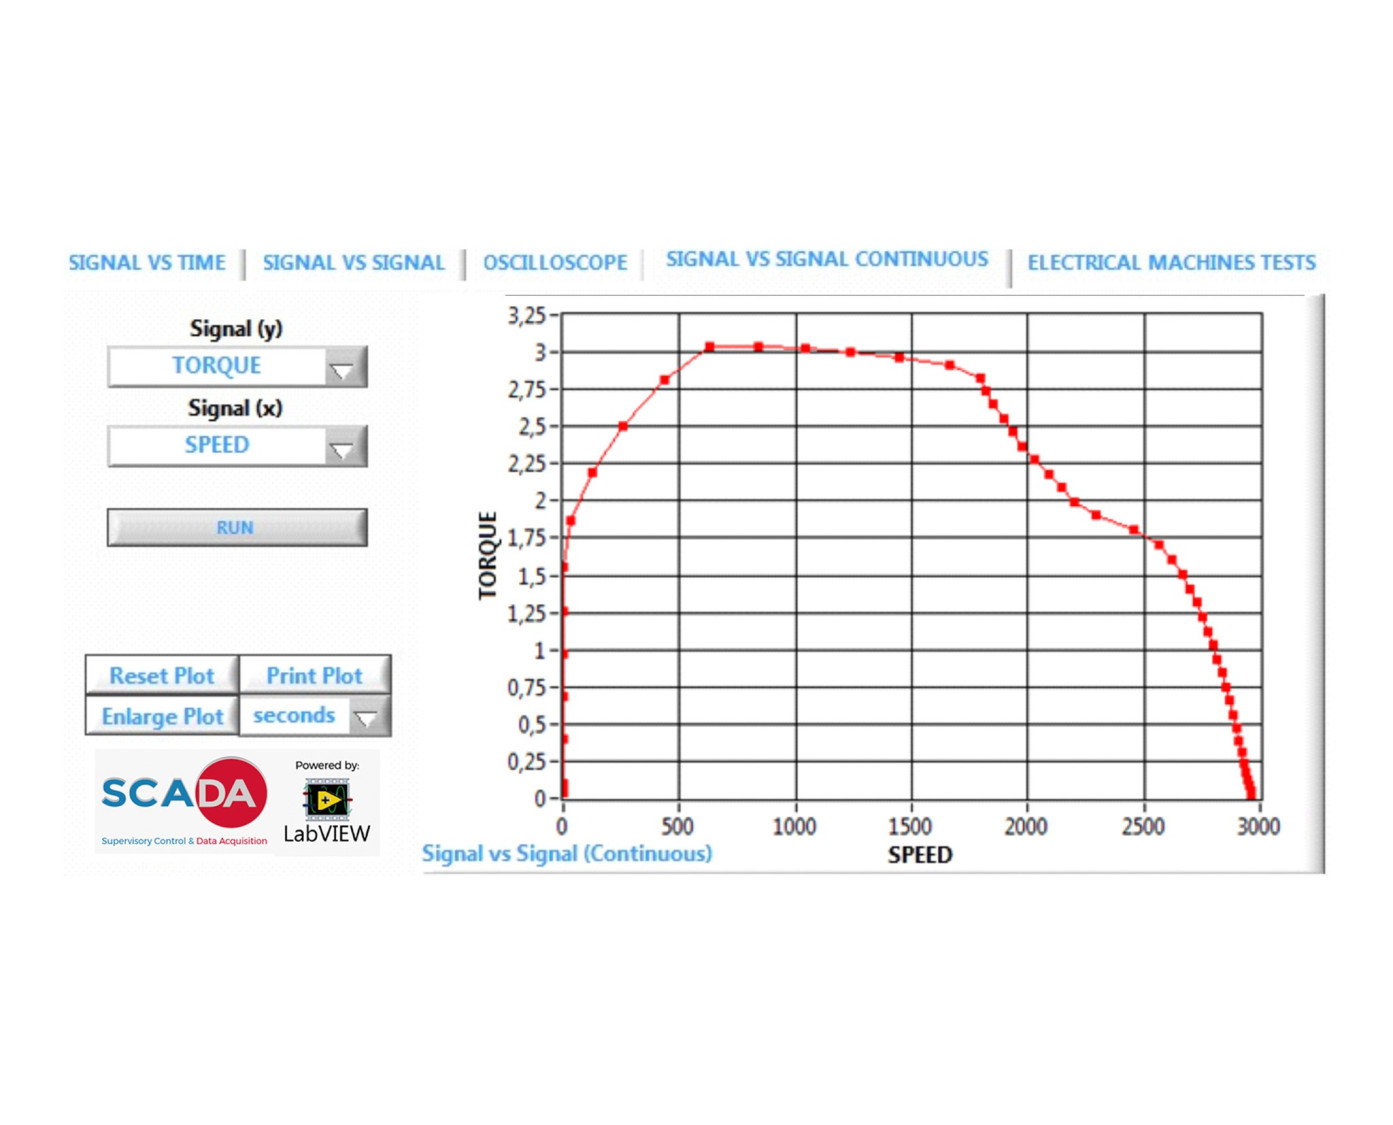Viewport: 1393px width, 1125px height.
Task: Switch to the SIGNAL VS SIGNAL tab
Action: pyautogui.click(x=353, y=263)
